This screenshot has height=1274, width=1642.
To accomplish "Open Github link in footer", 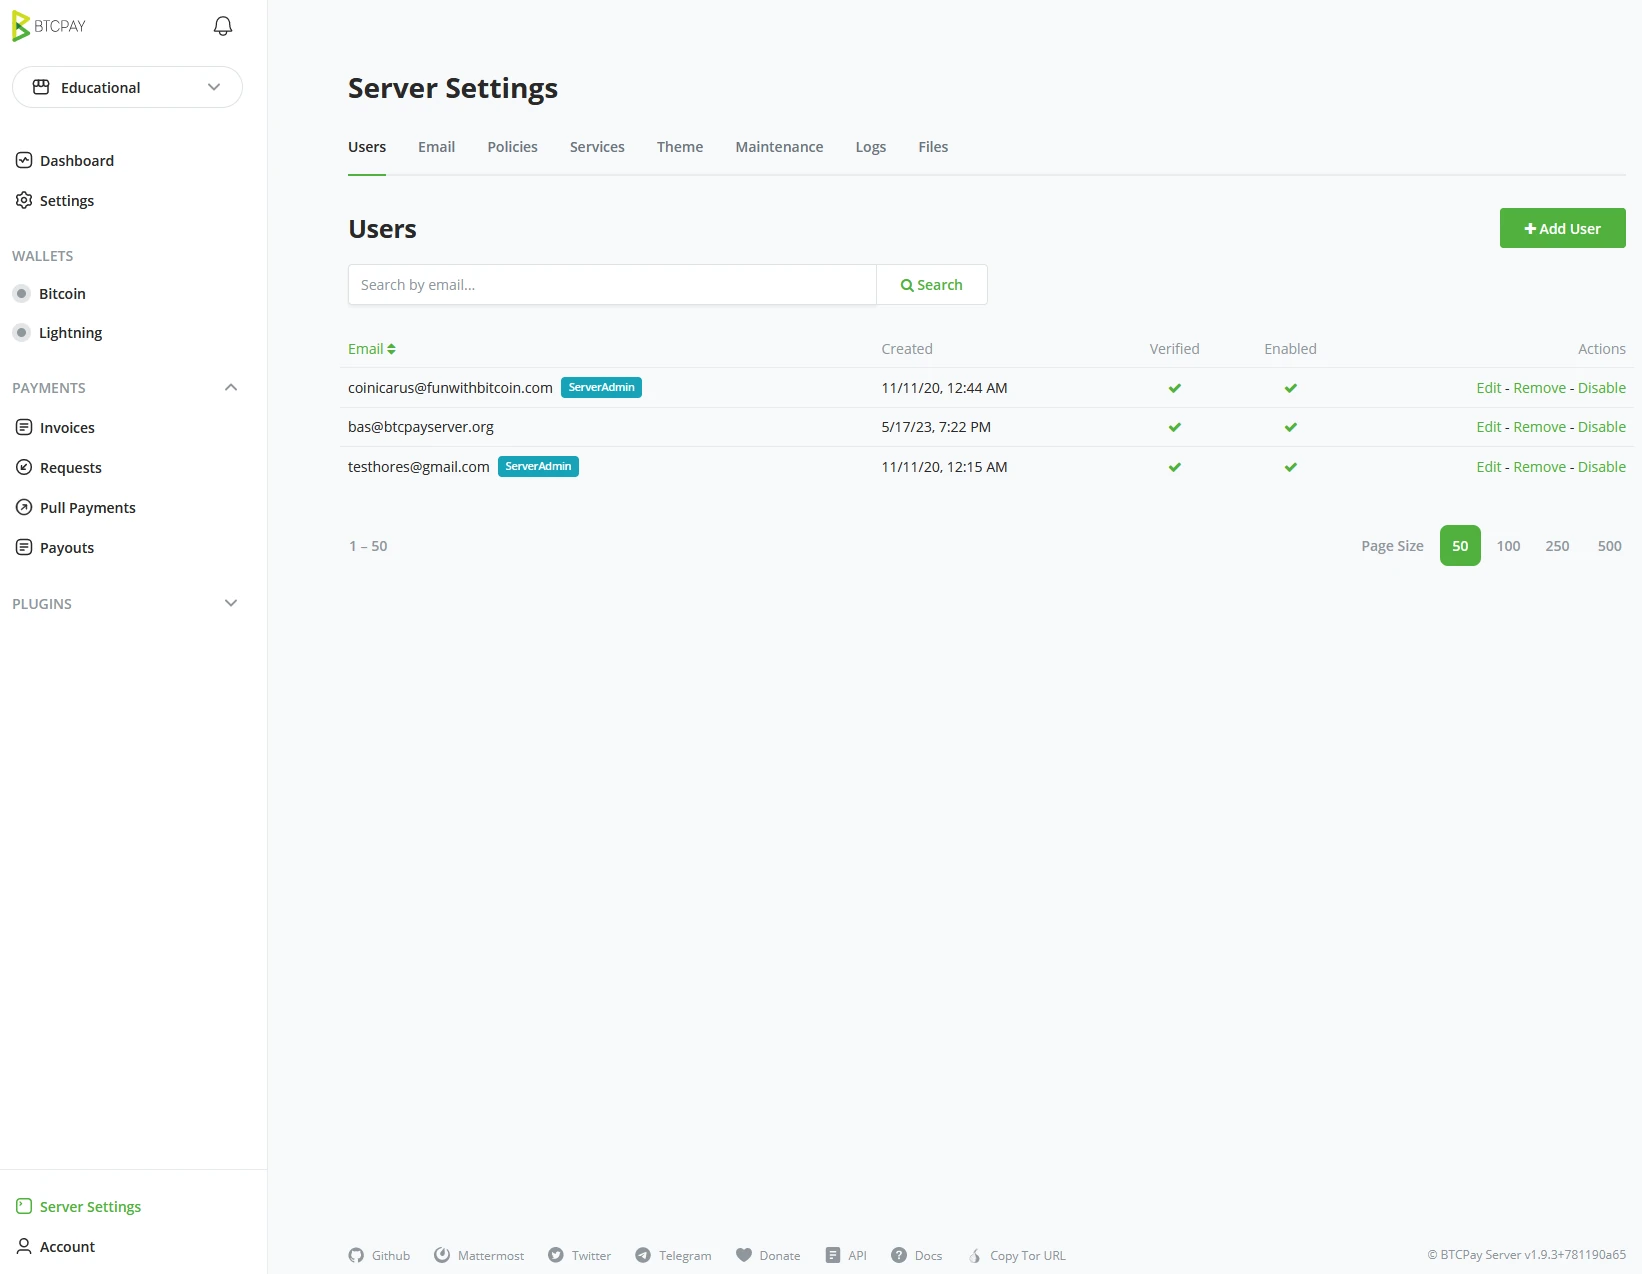I will pyautogui.click(x=379, y=1255).
